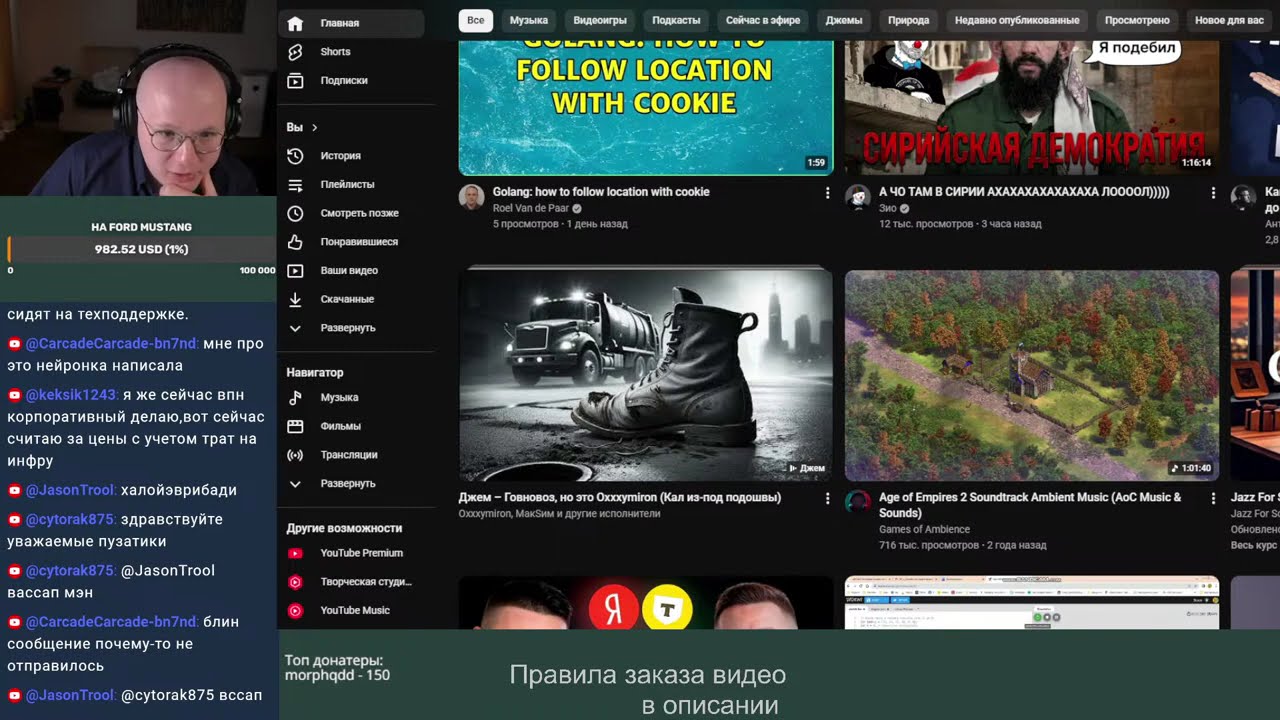The image size is (1280, 720).
Task: Open the Скачанные download arrow icon
Action: tap(295, 299)
